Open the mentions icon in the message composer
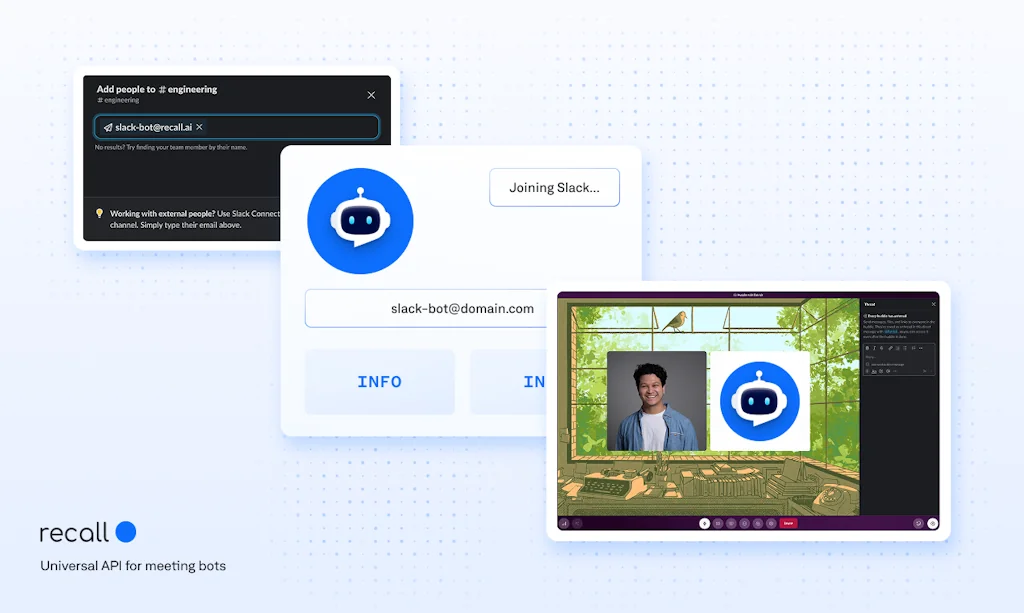The image size is (1024, 613). click(x=888, y=371)
